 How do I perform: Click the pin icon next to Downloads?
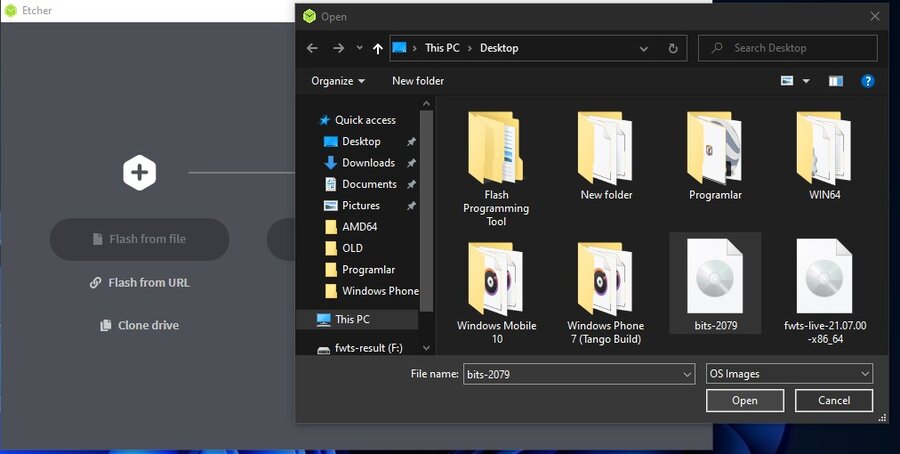tap(411, 163)
